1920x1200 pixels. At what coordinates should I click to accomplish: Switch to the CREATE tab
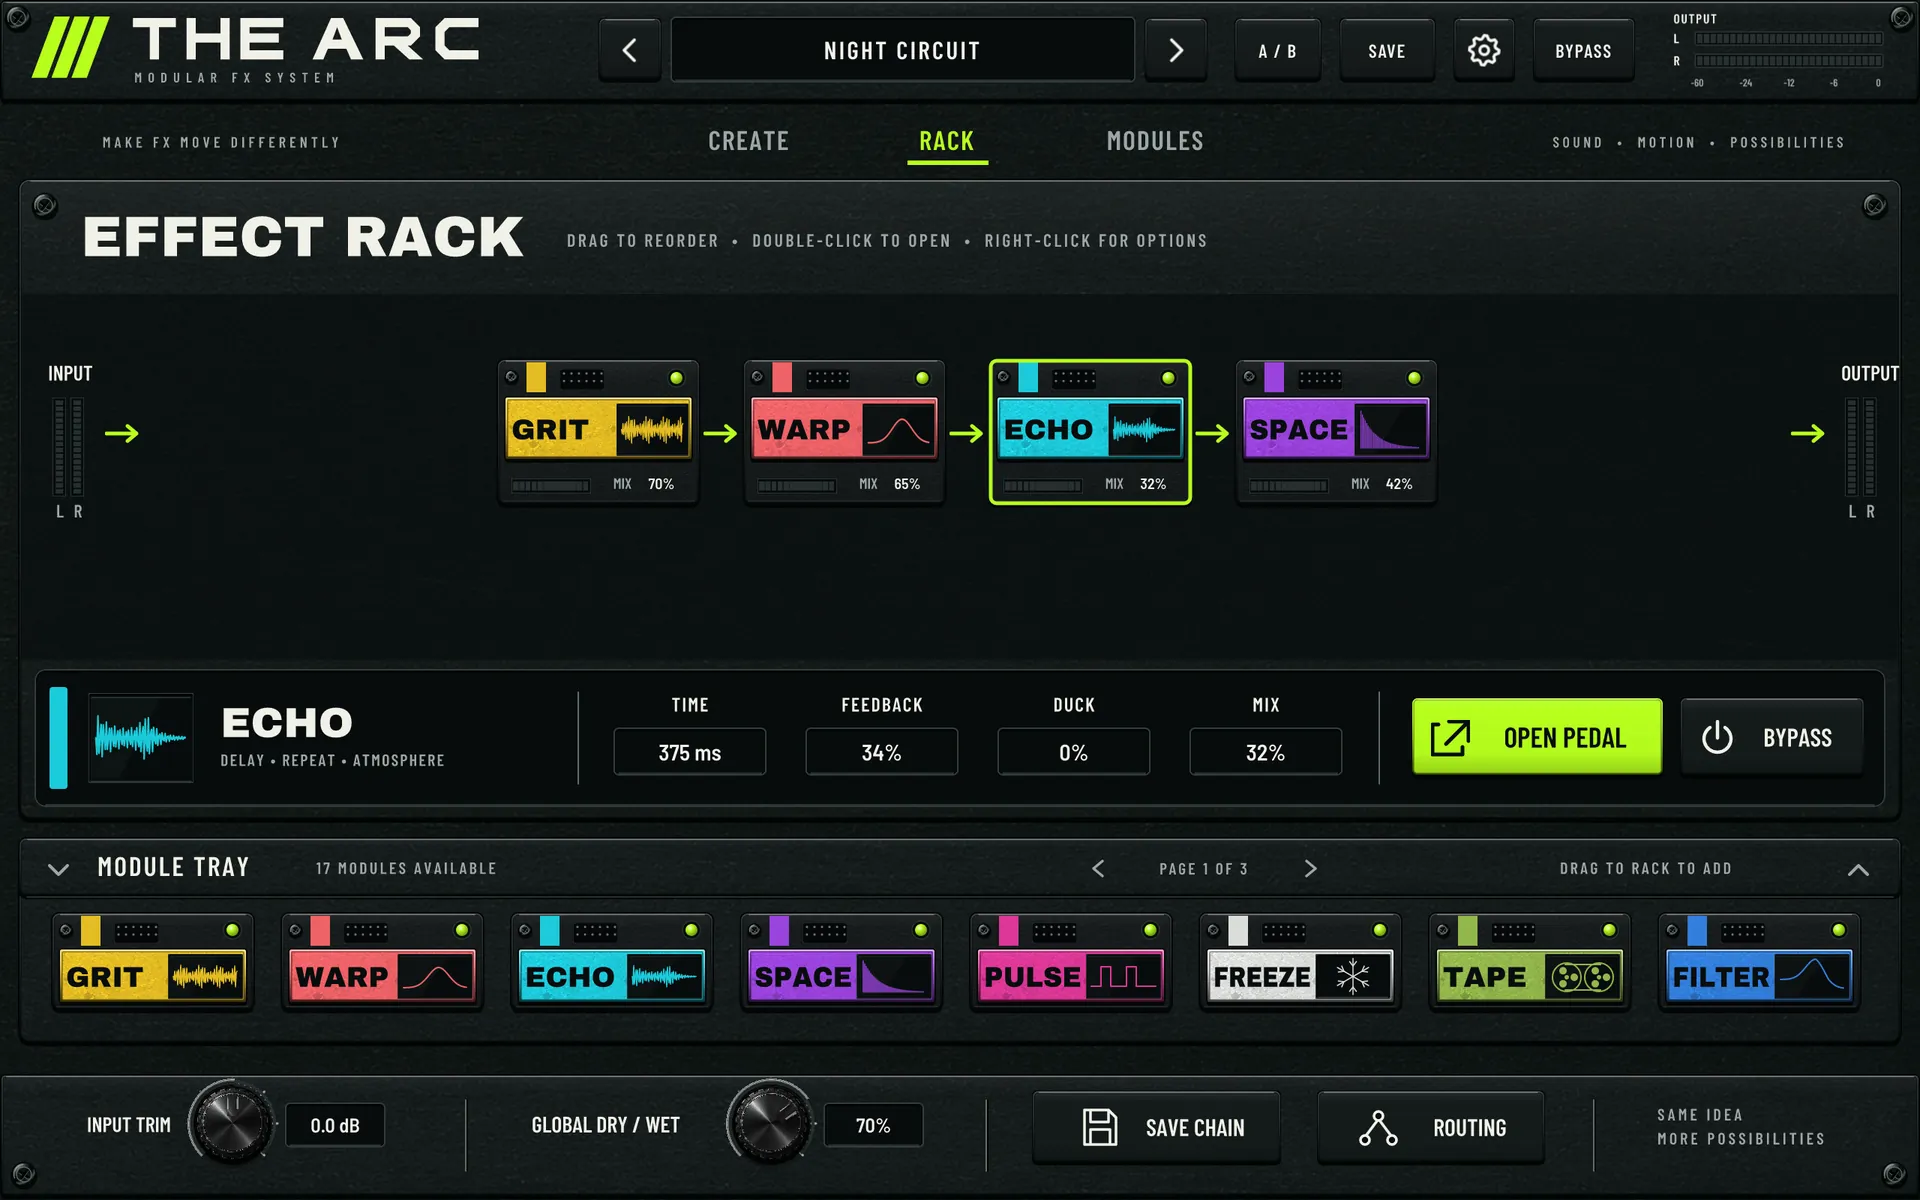(x=749, y=141)
